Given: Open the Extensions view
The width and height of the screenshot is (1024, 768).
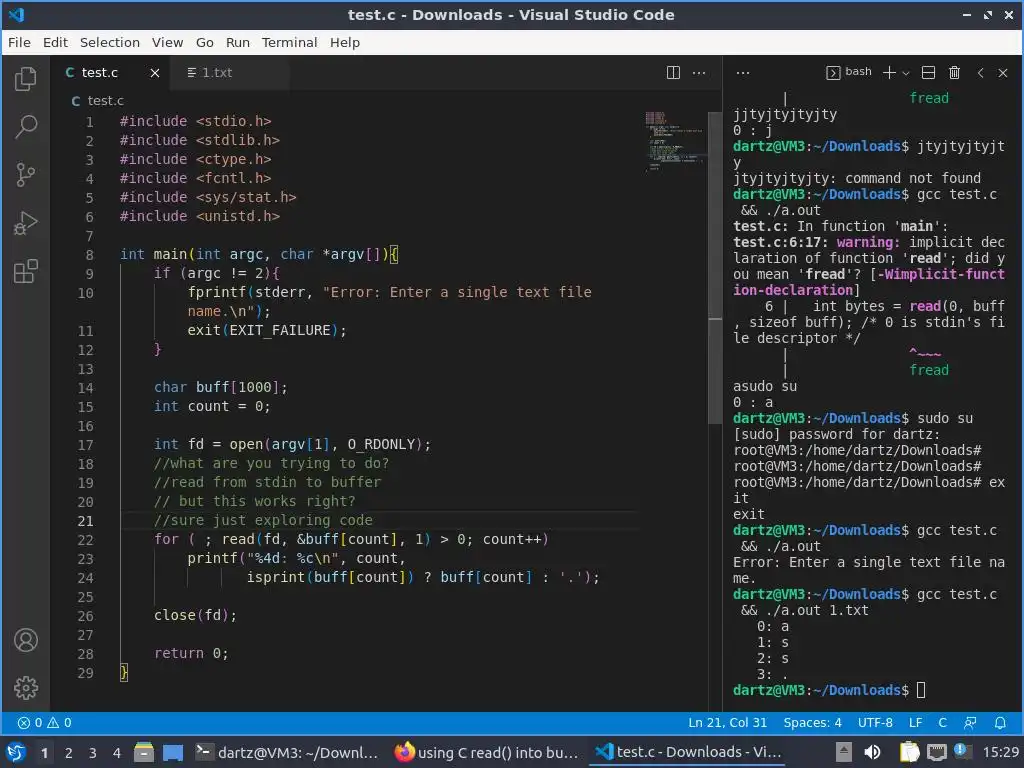Looking at the screenshot, I should [x=25, y=271].
